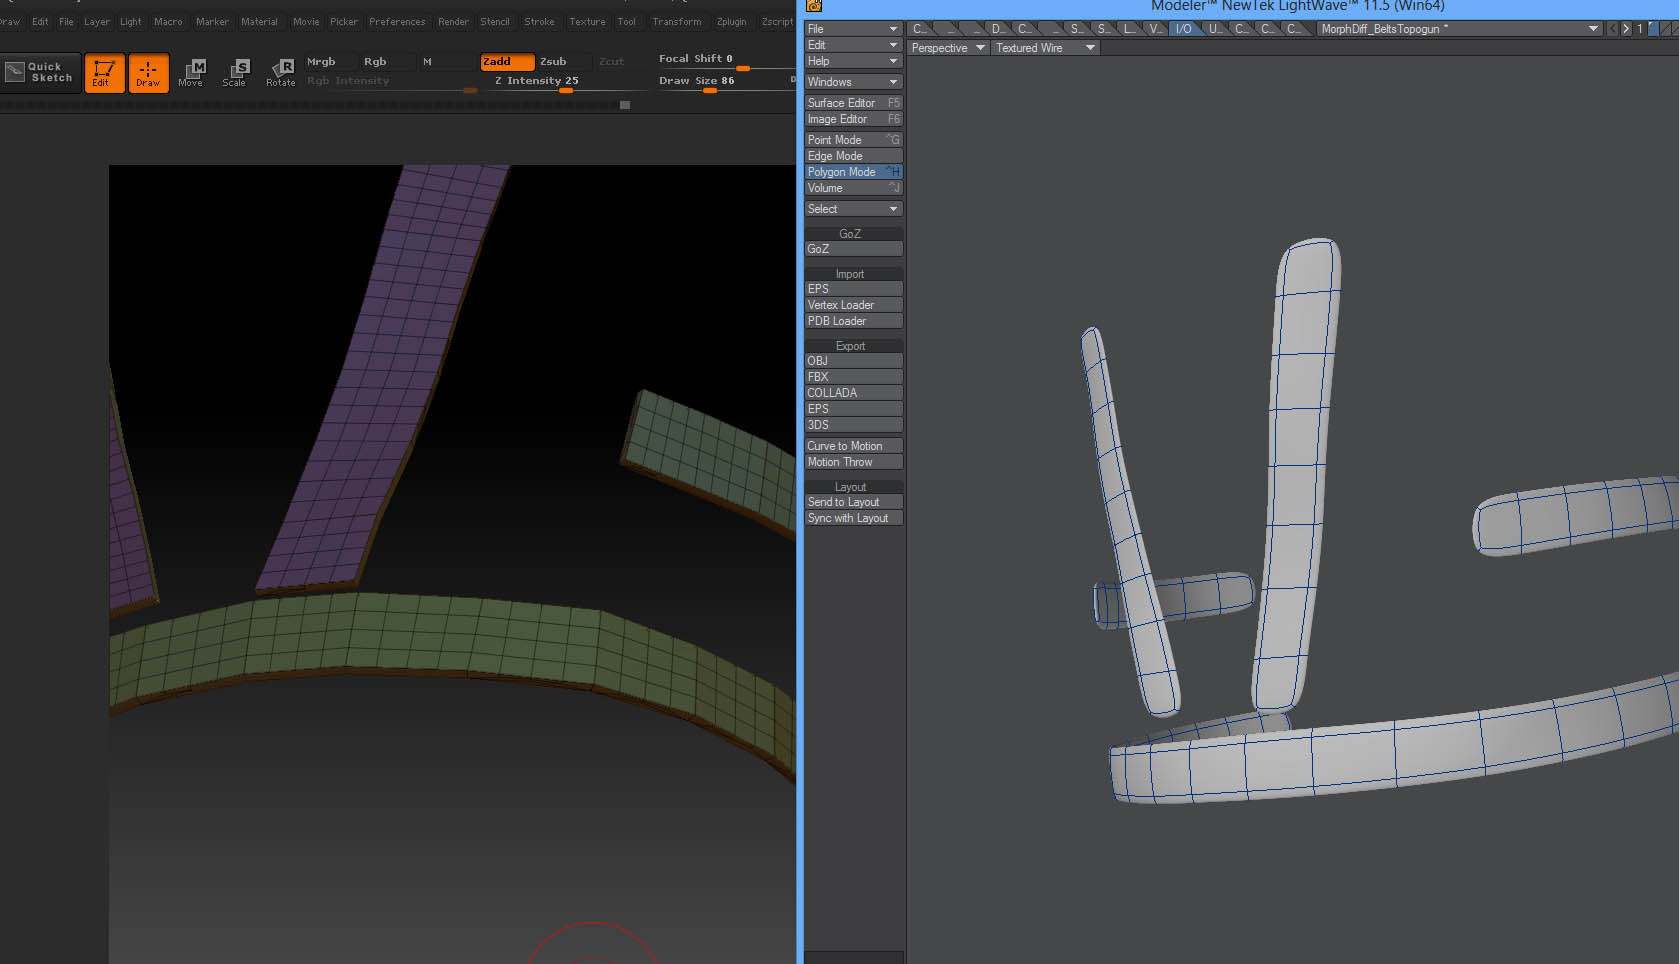Click Curve to Motion button
Screen dimensions: 1679x964
tap(853, 446)
